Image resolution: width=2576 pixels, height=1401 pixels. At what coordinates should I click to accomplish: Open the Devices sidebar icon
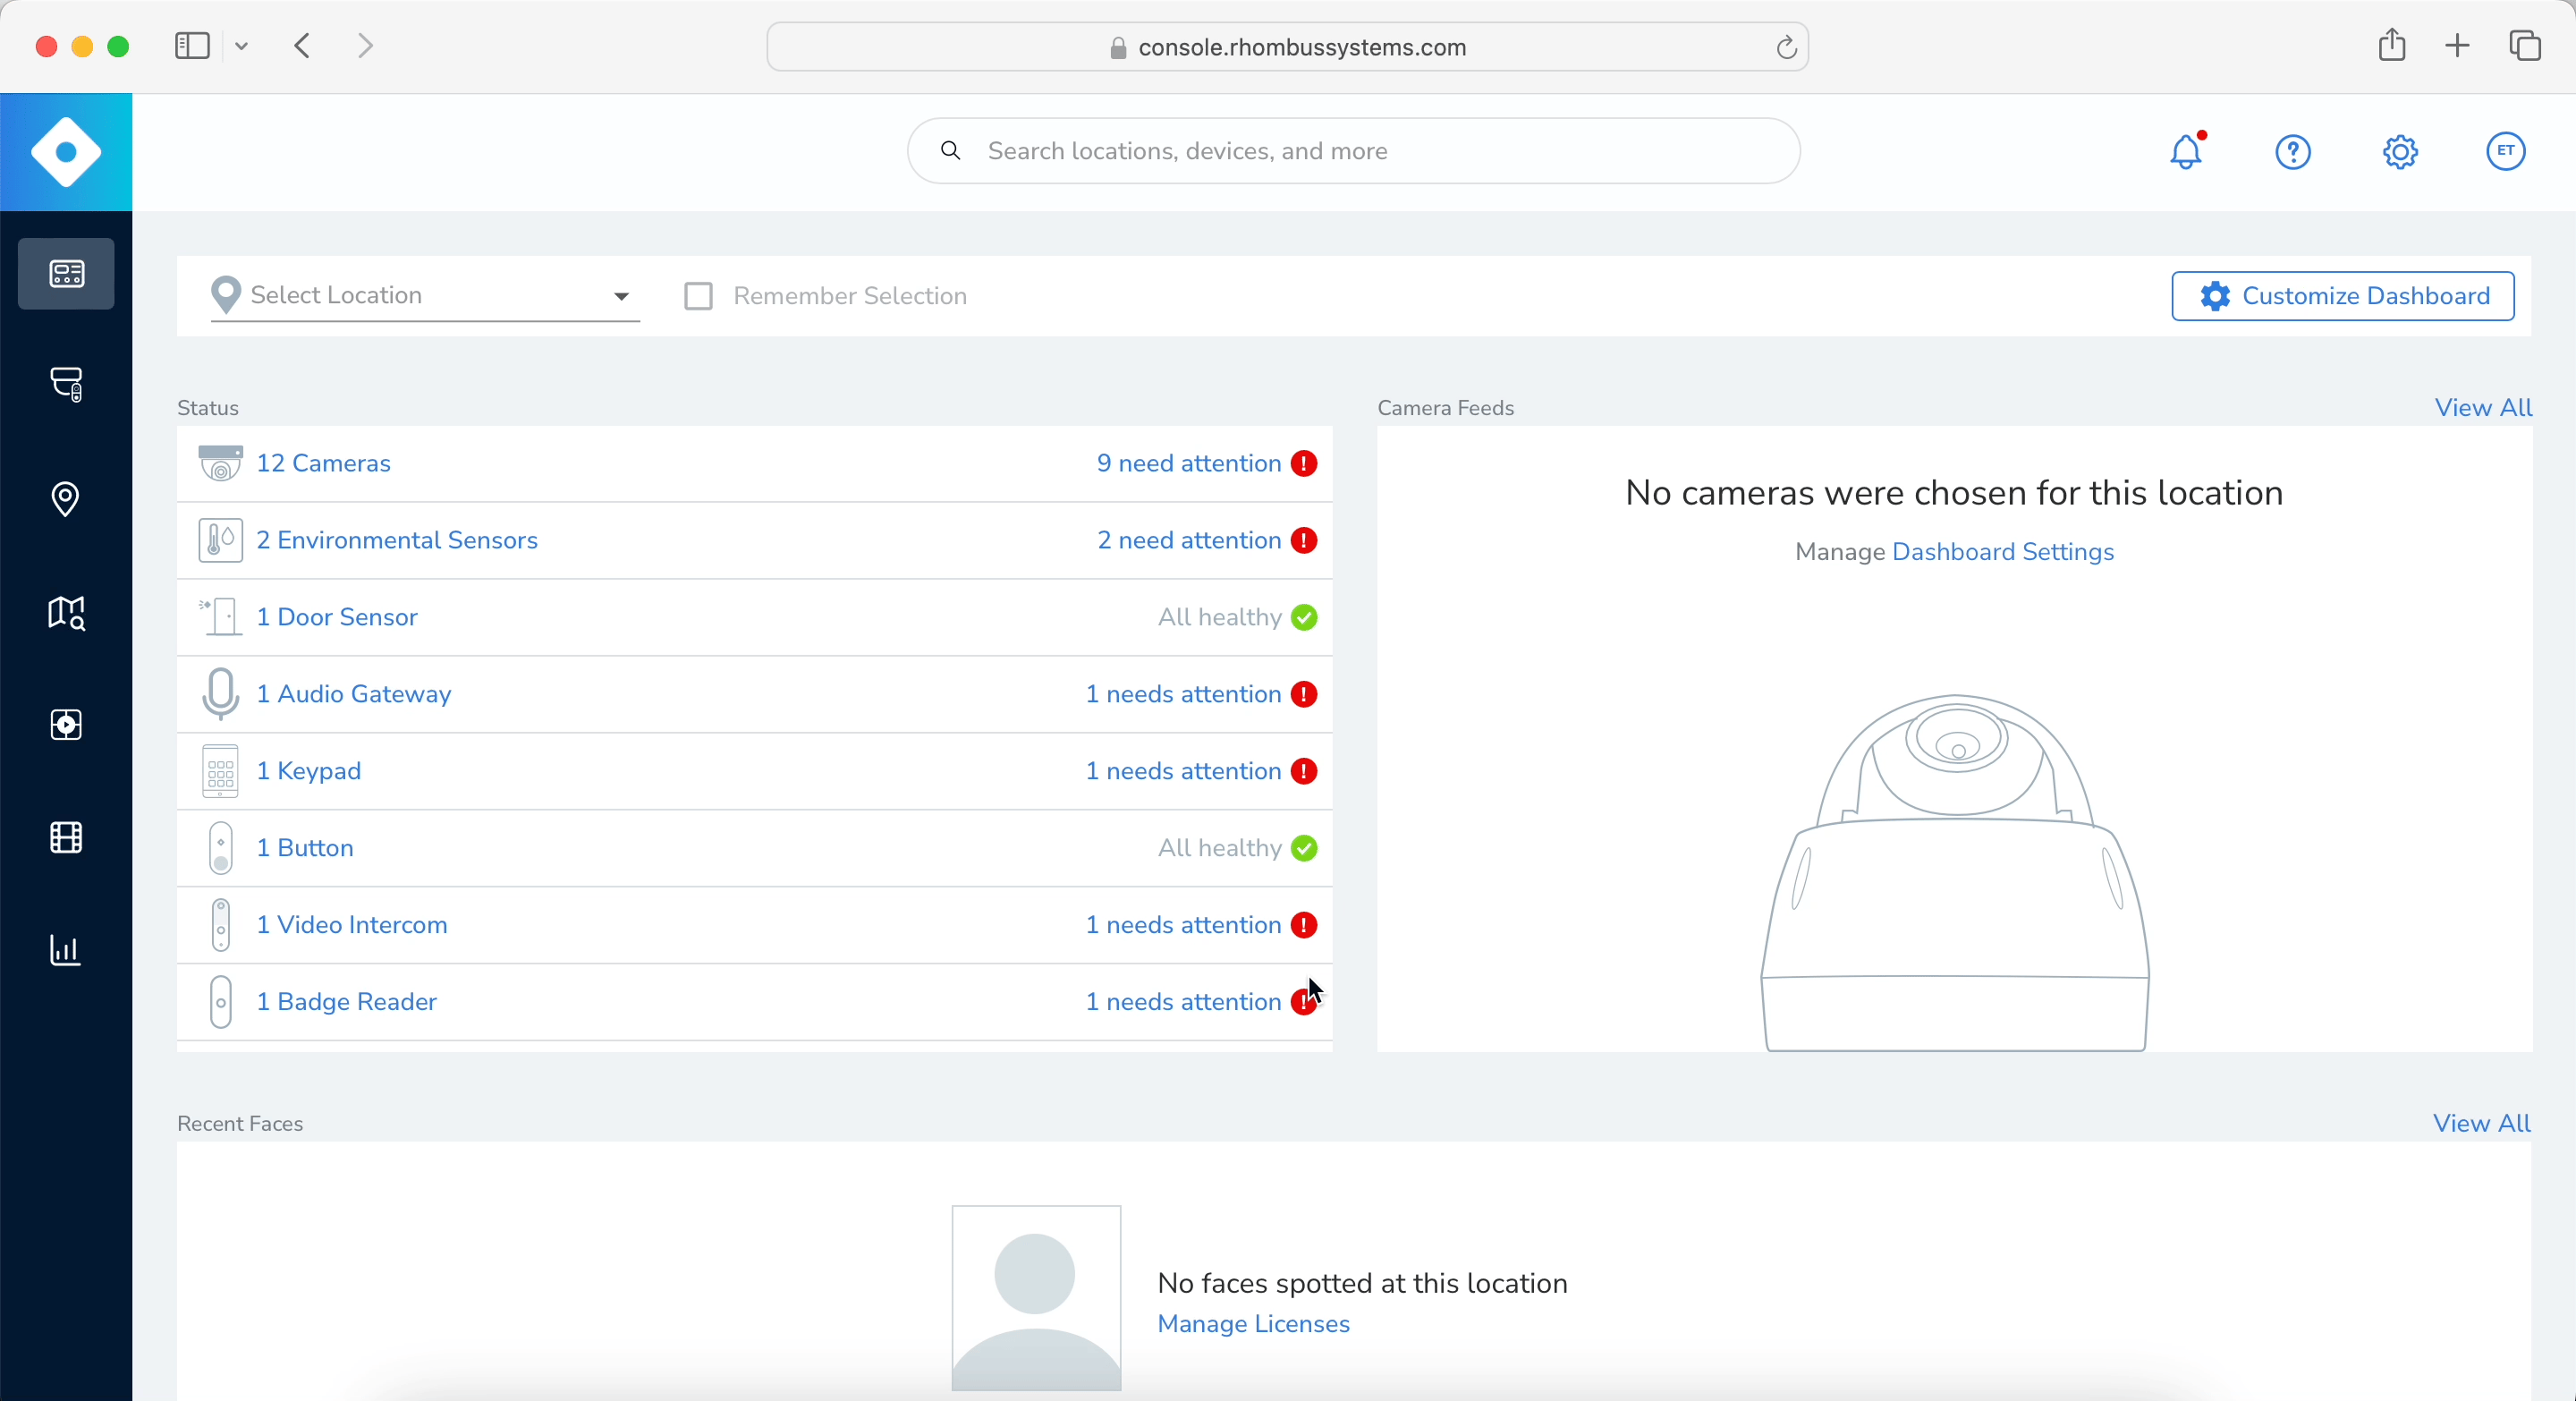(x=66, y=385)
